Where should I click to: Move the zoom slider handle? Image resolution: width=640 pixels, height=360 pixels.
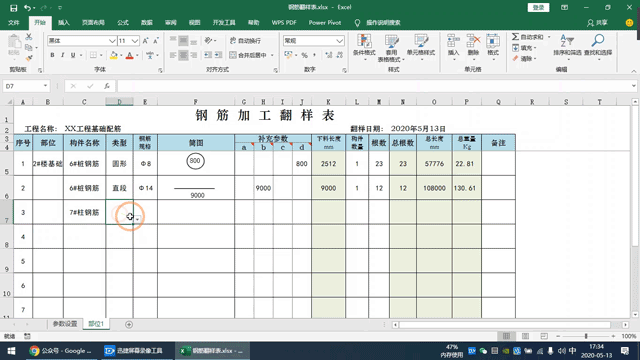point(586,336)
